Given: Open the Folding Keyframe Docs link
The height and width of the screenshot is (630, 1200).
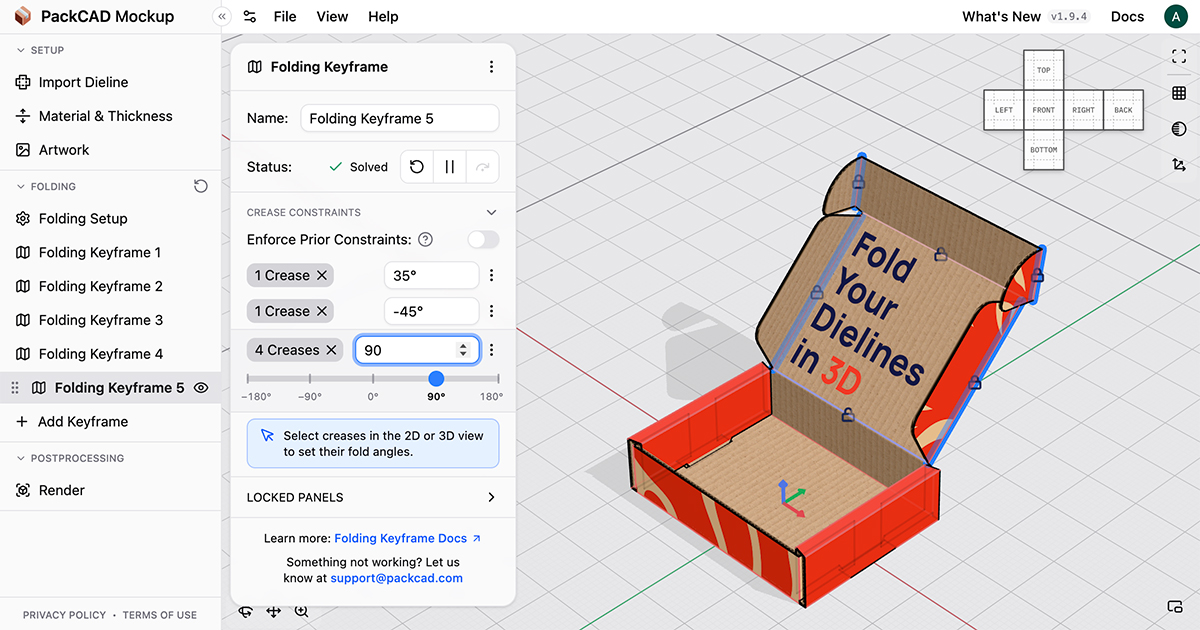Looking at the screenshot, I should (408, 538).
